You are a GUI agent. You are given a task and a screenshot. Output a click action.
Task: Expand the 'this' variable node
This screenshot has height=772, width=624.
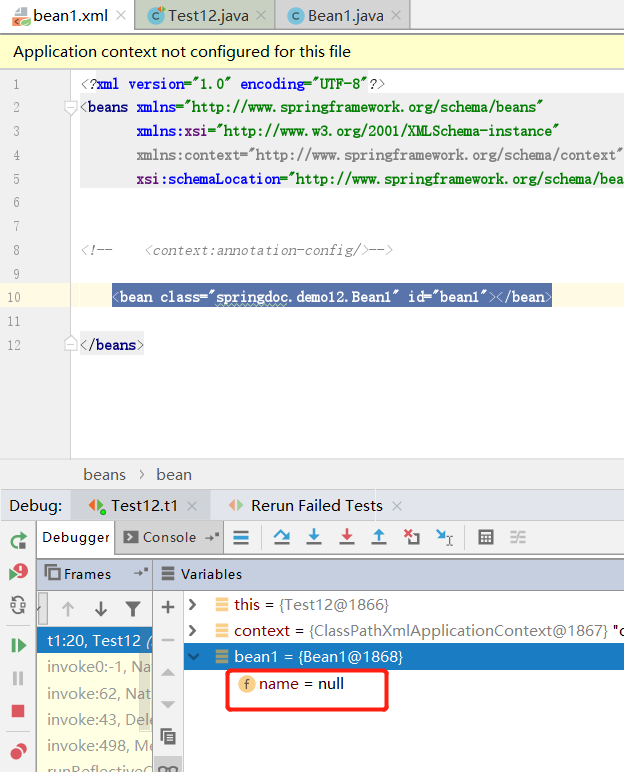(193, 604)
